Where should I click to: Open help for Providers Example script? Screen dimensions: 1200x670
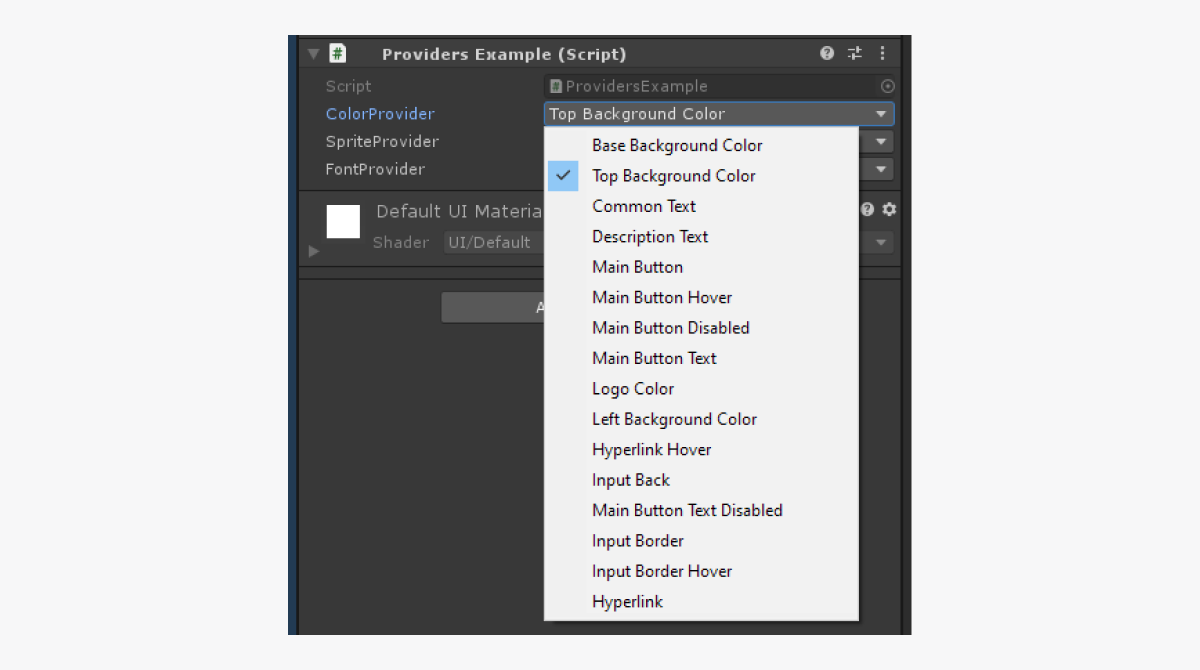[x=827, y=54]
